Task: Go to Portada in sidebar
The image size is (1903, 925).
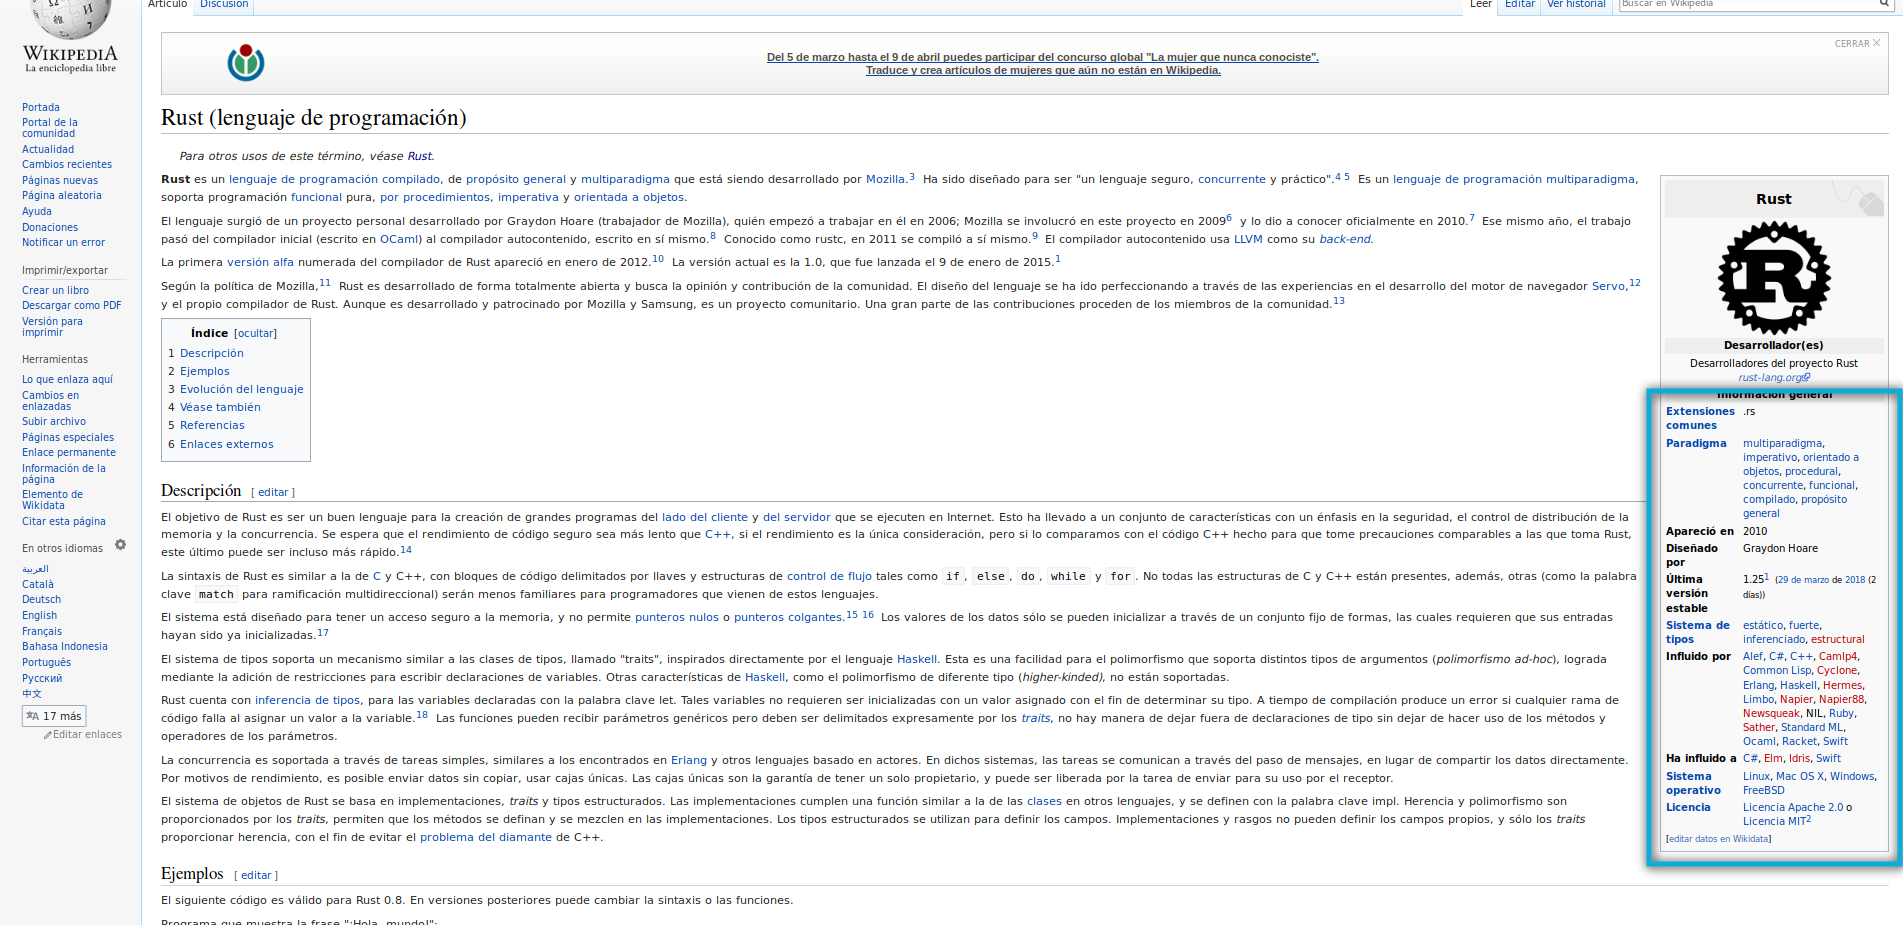Action: tap(41, 108)
